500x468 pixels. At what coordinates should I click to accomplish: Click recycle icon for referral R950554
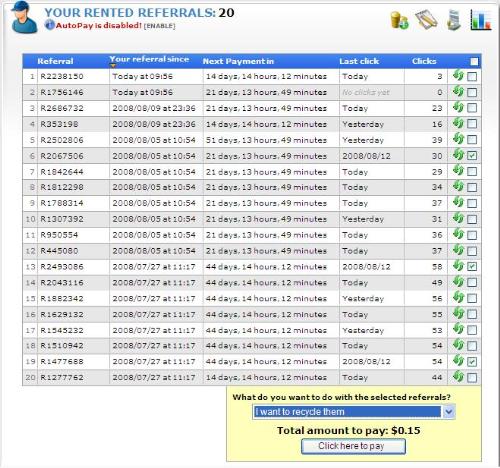click(458, 234)
